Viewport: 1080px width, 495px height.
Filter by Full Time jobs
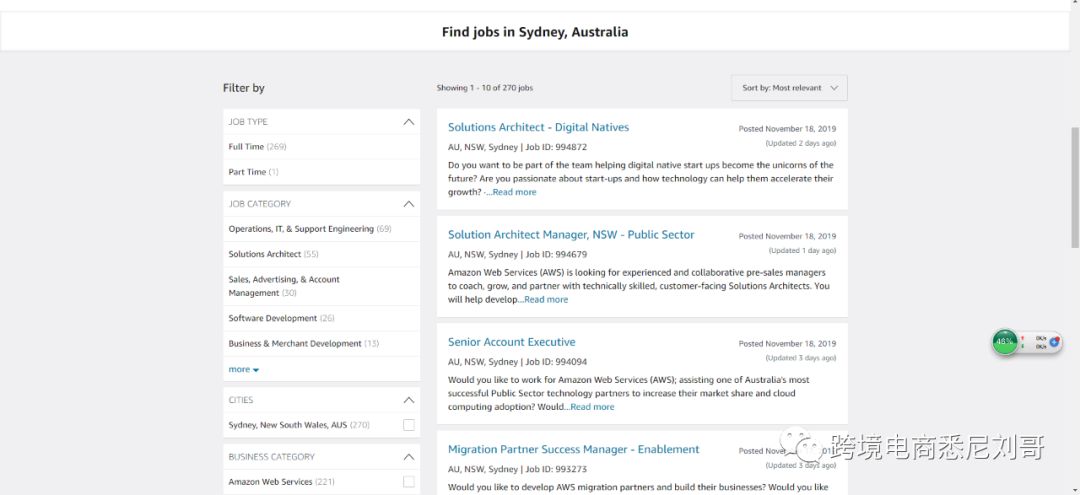click(247, 147)
